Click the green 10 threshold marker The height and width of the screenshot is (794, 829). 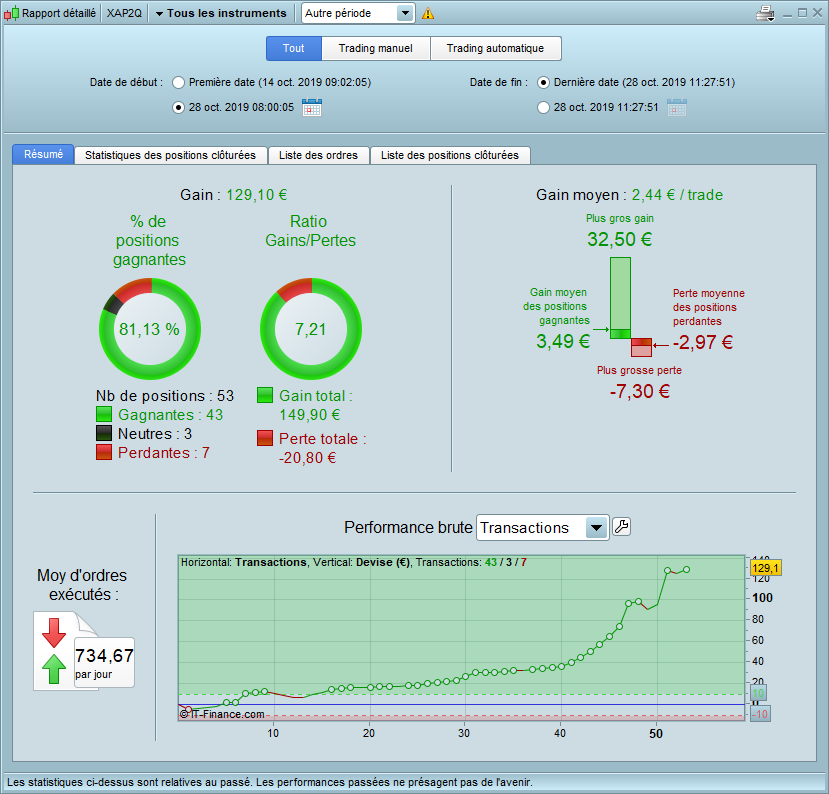758,693
